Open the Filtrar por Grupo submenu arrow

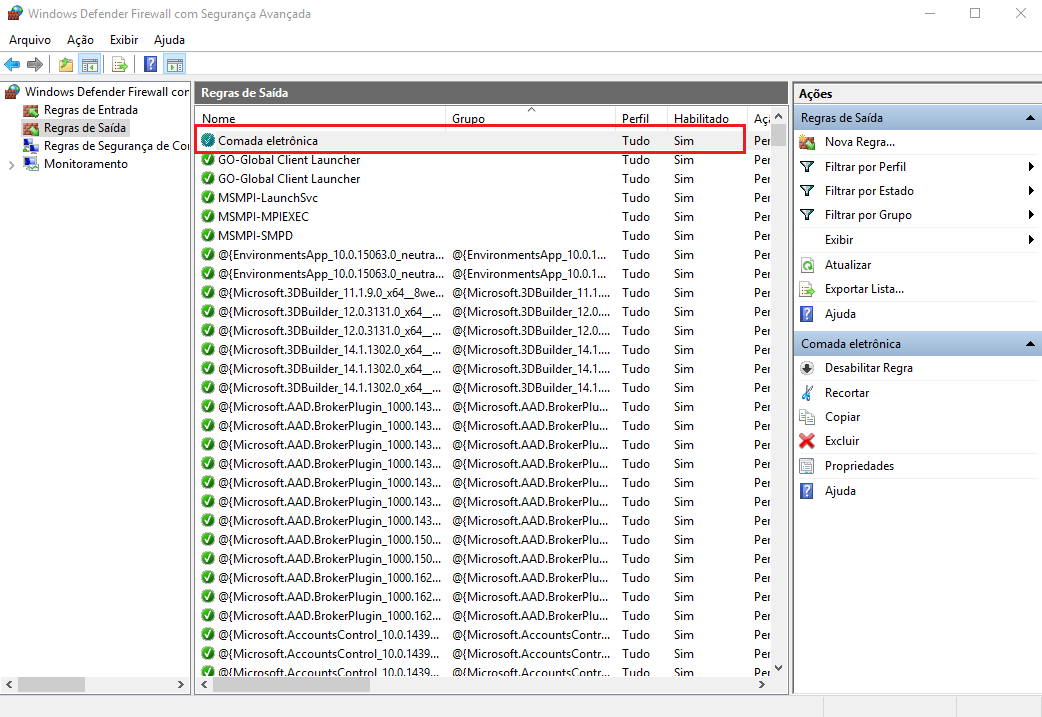1031,215
